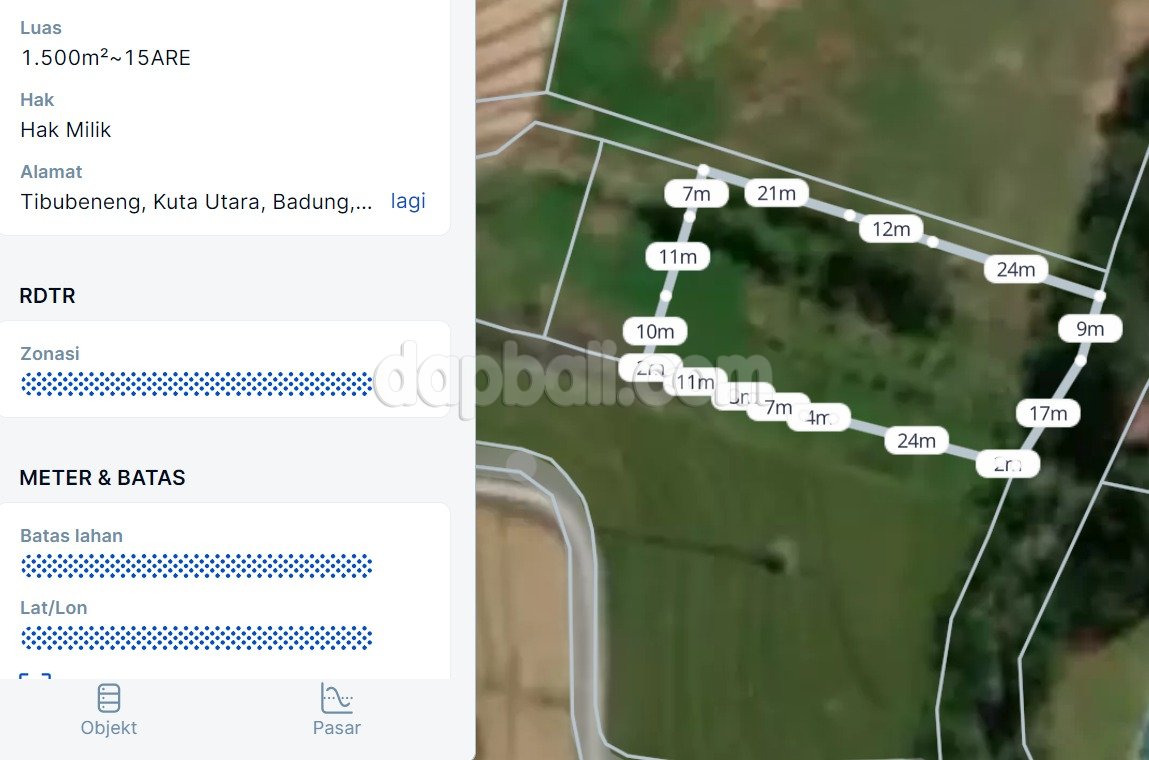The width and height of the screenshot is (1149, 760).
Task: Click the 9m edge measurement label
Action: pyautogui.click(x=1090, y=329)
